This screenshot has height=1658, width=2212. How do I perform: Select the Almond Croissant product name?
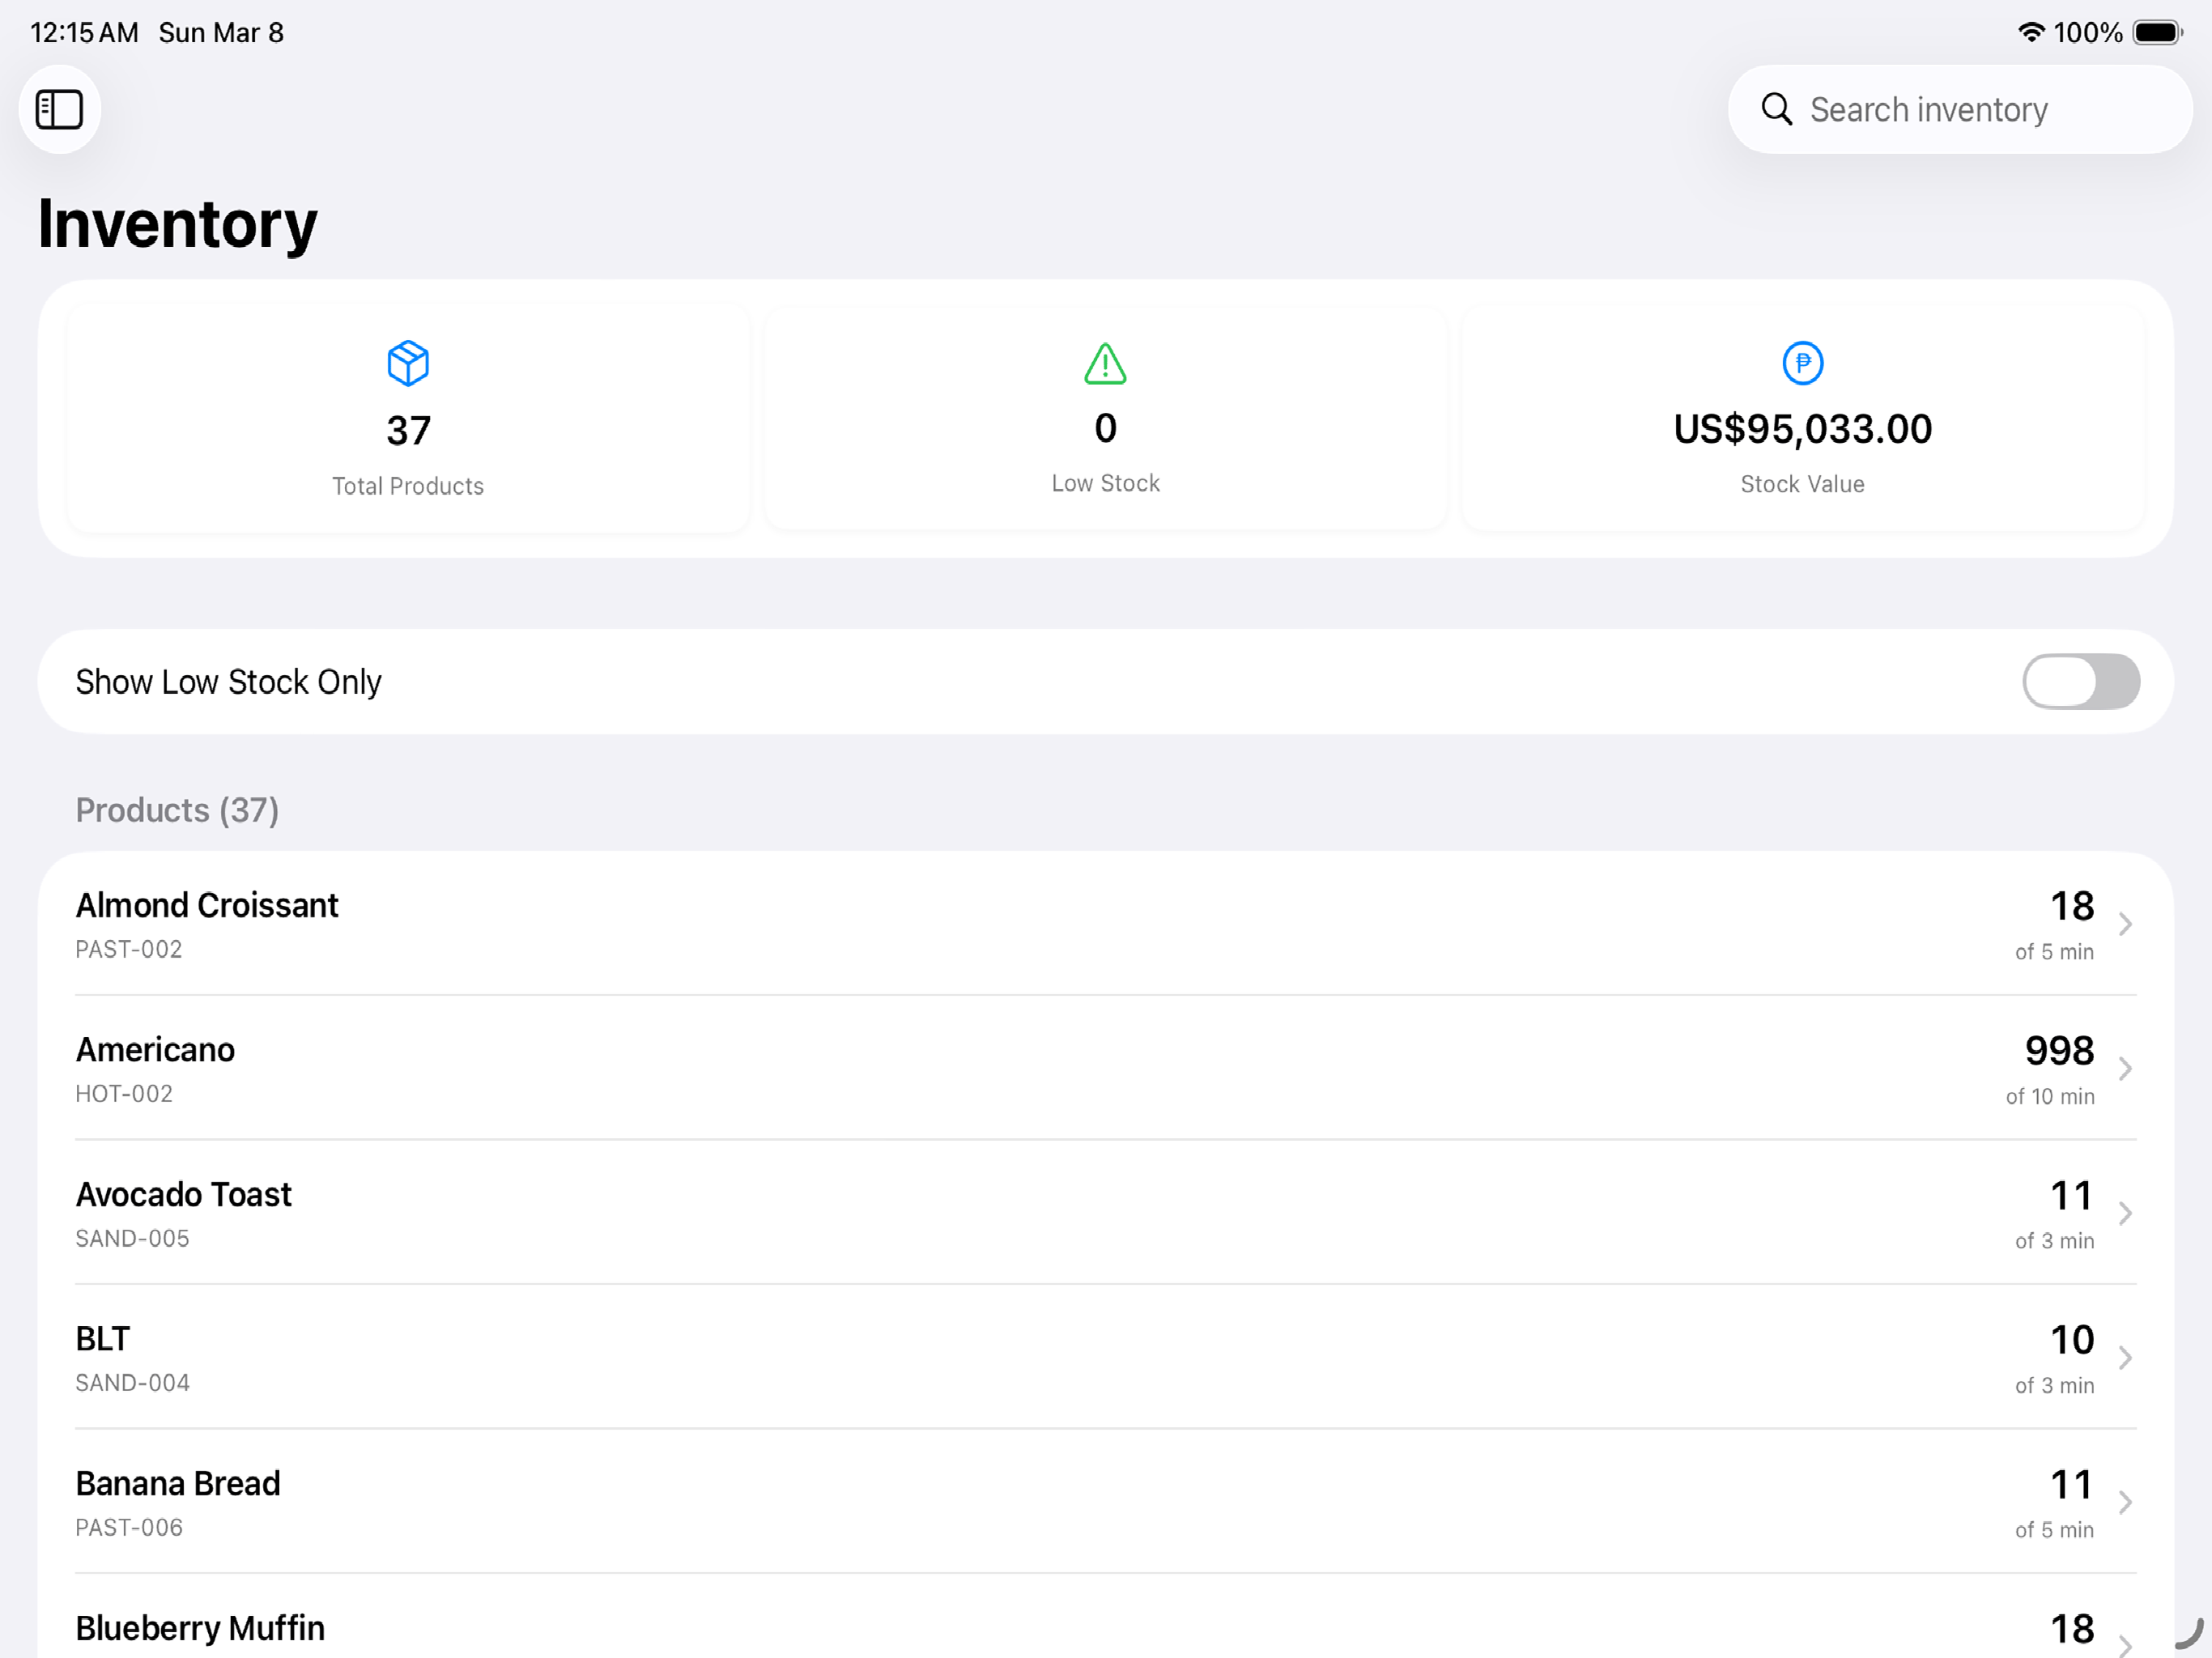click(x=207, y=905)
